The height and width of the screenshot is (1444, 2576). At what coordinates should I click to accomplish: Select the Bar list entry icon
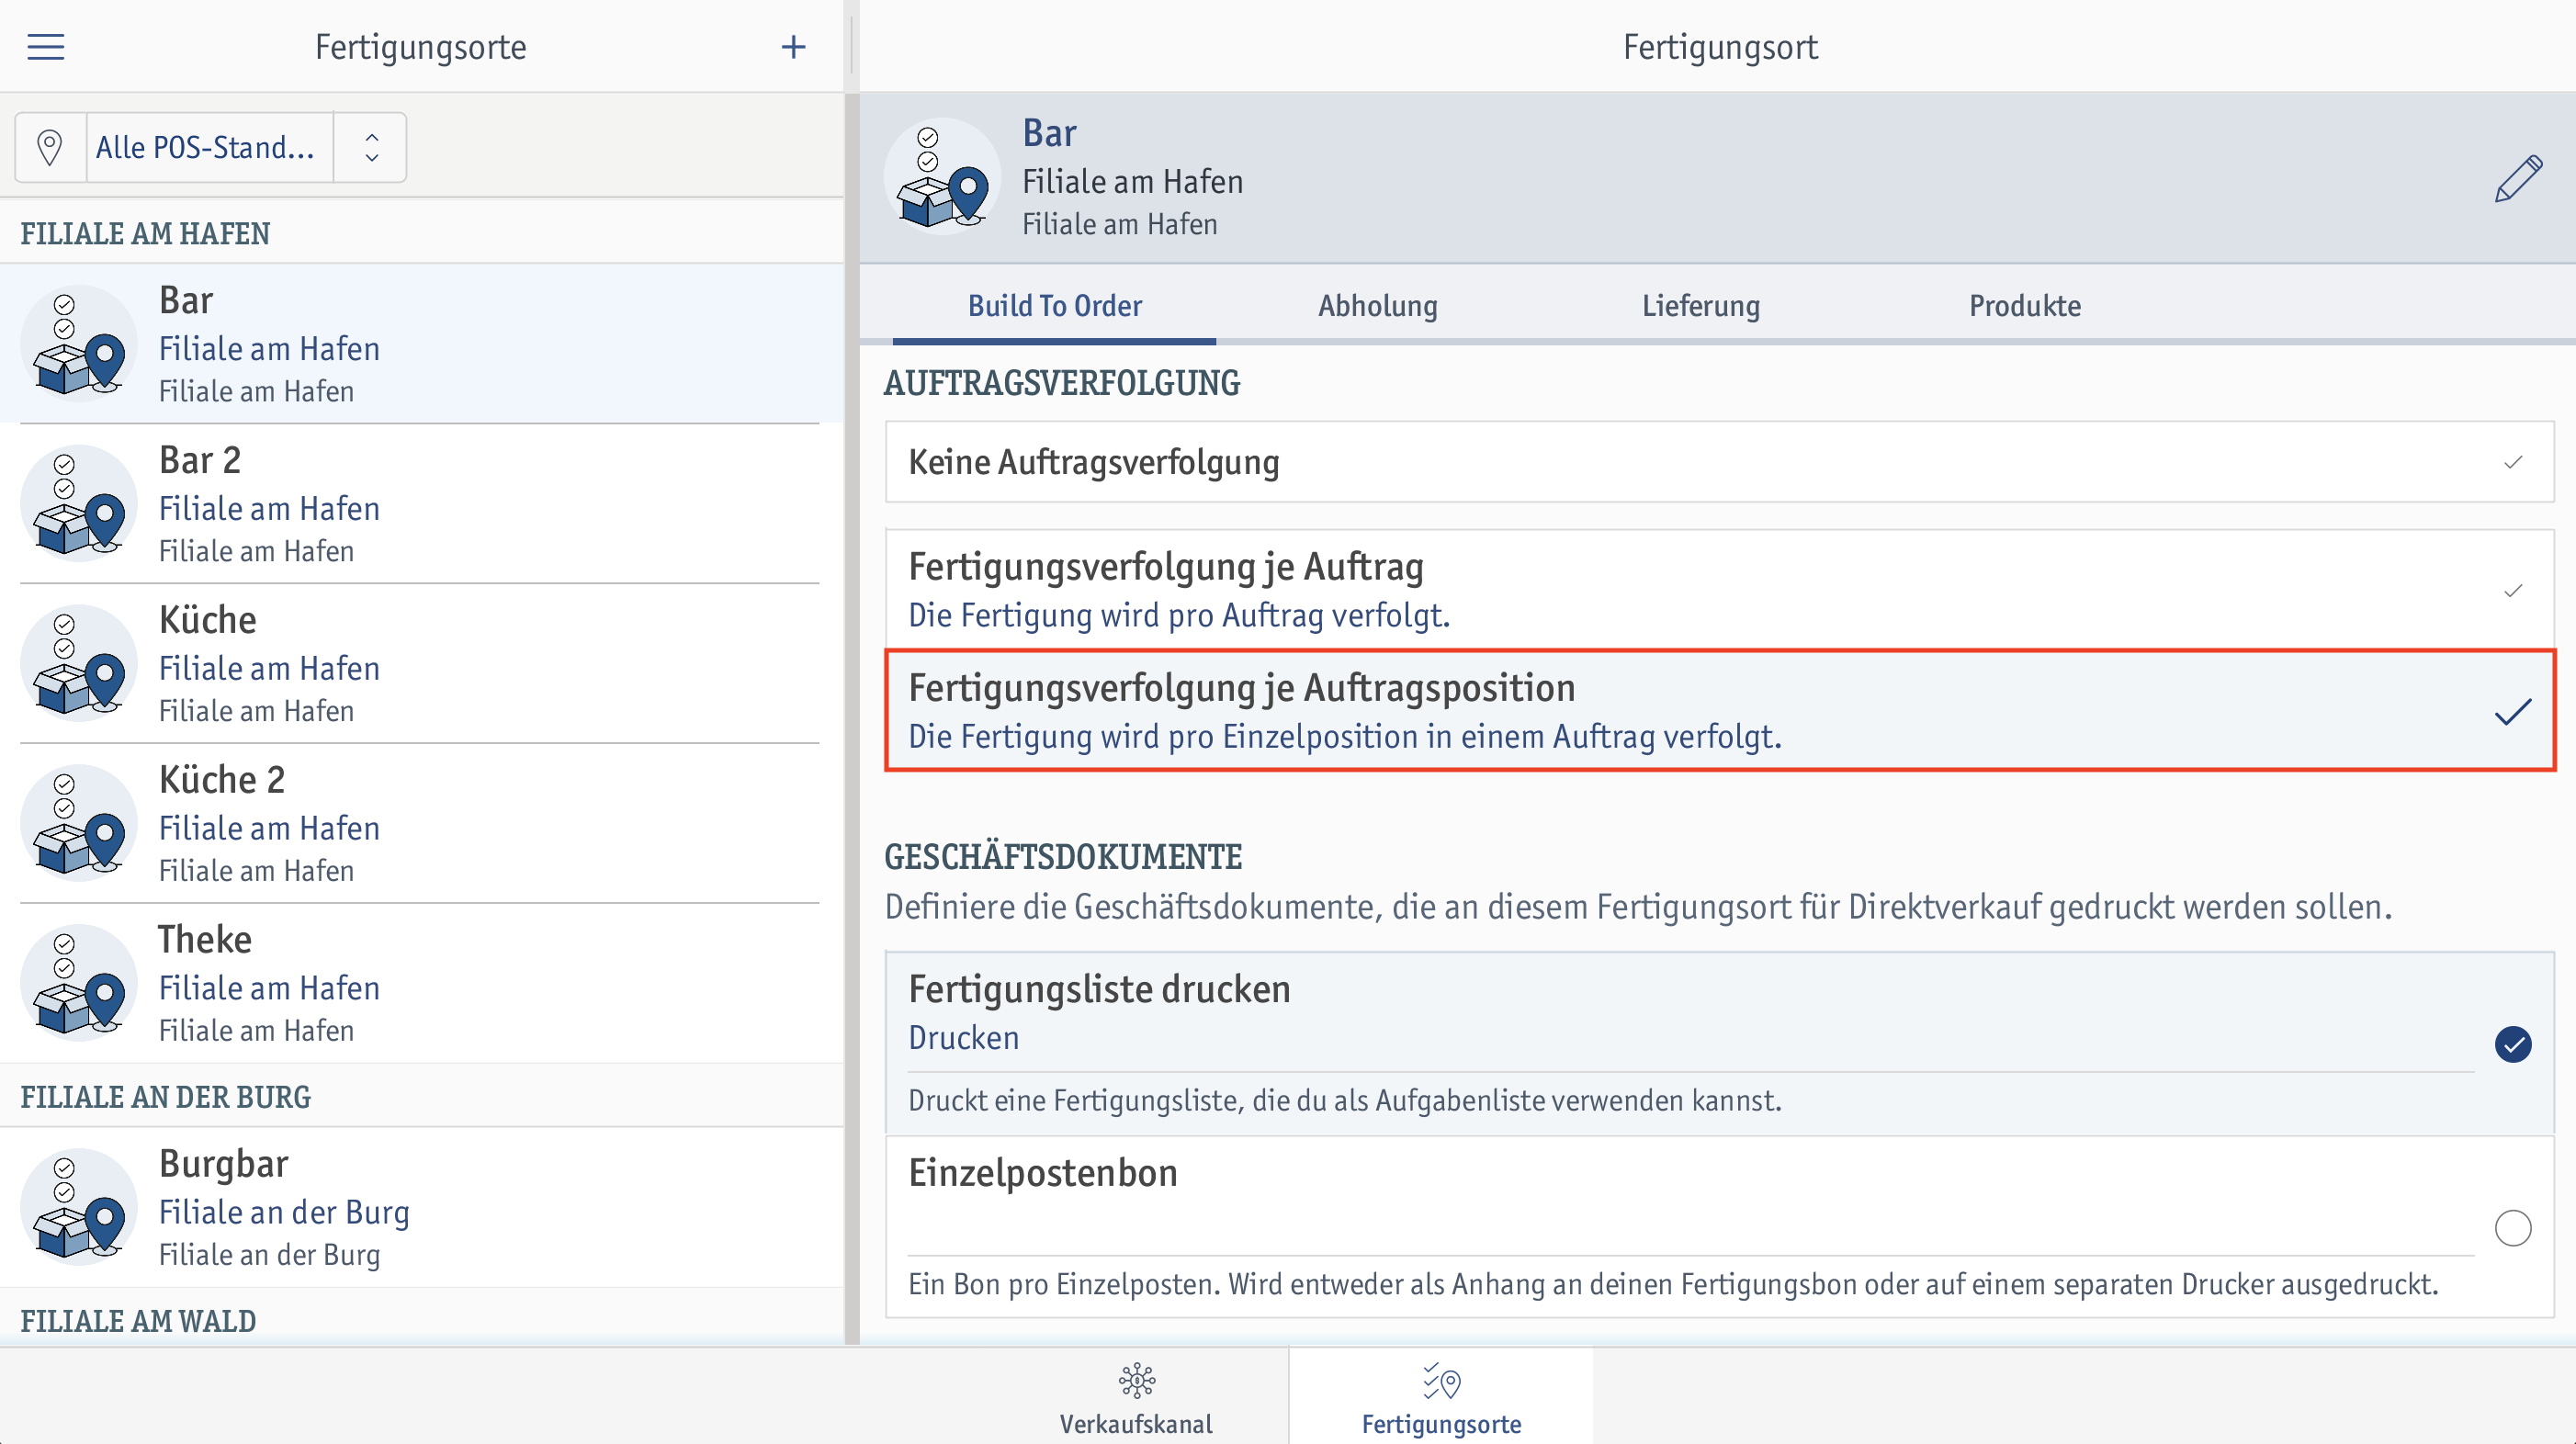point(79,343)
